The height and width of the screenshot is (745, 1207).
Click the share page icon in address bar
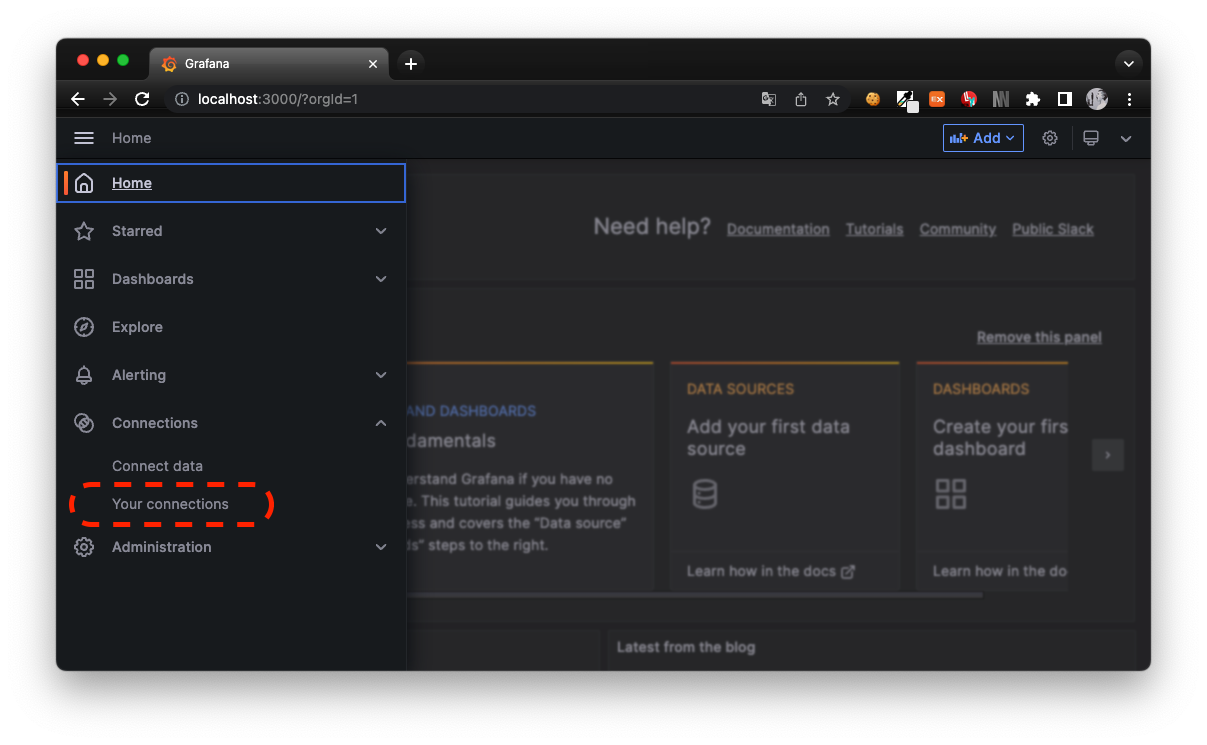[x=800, y=99]
